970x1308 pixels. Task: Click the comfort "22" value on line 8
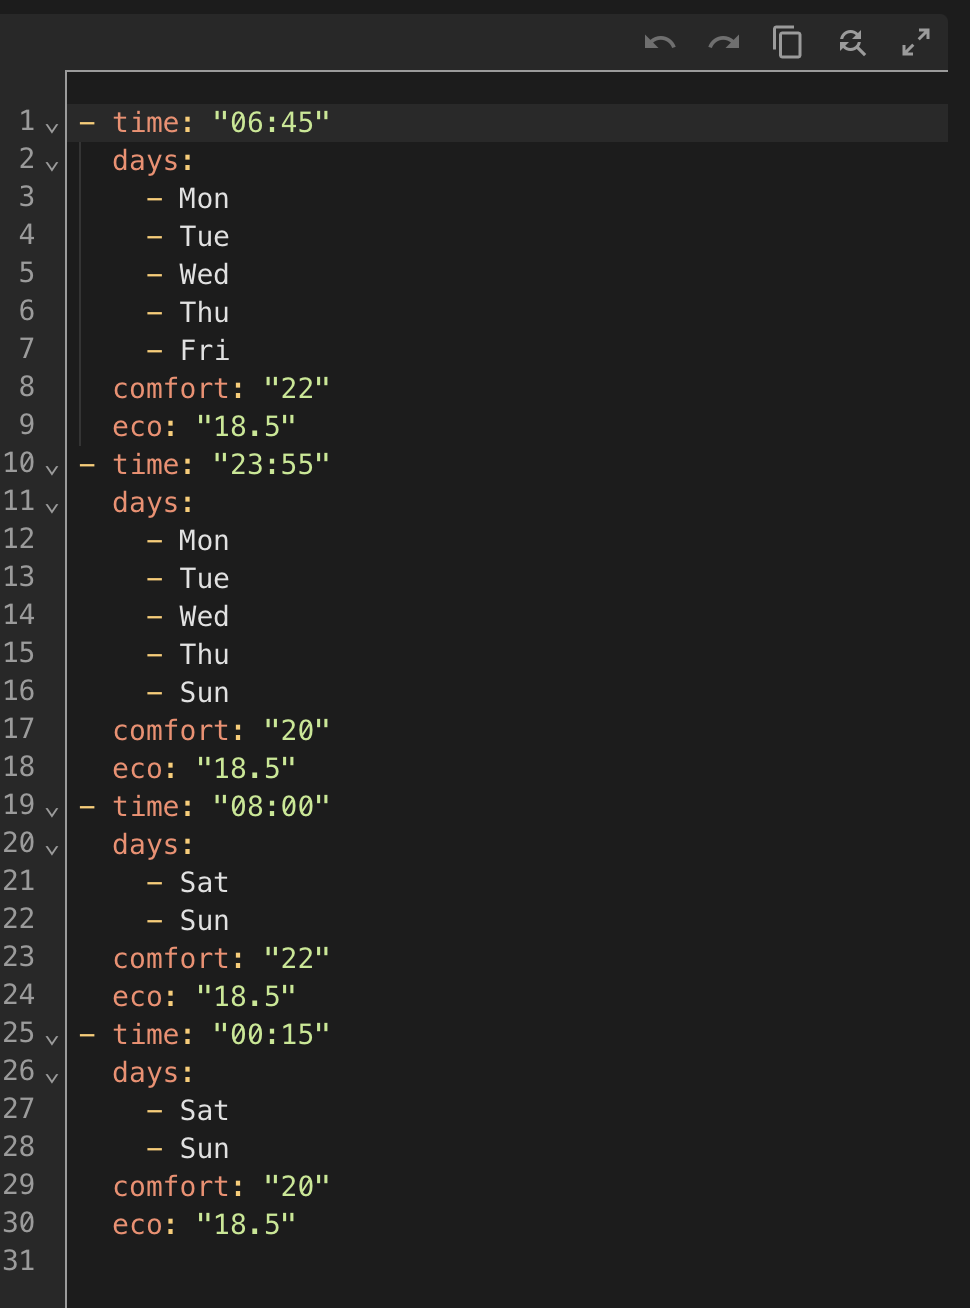[x=297, y=389]
